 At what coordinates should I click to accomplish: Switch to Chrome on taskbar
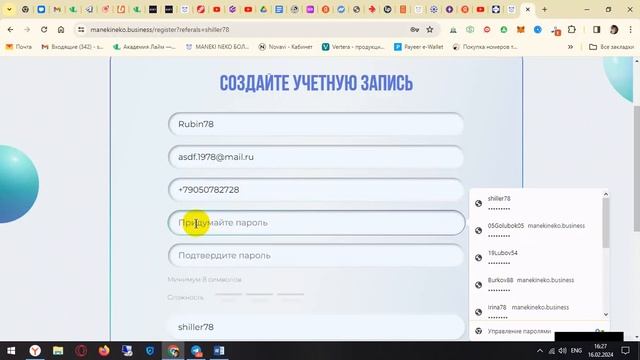[x=173, y=351]
